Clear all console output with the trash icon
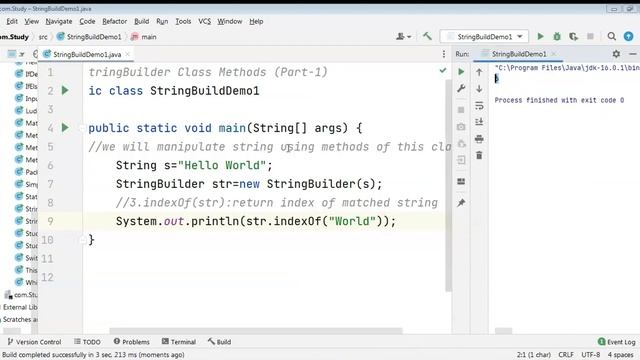This screenshot has width=640, height=360. tap(479, 156)
